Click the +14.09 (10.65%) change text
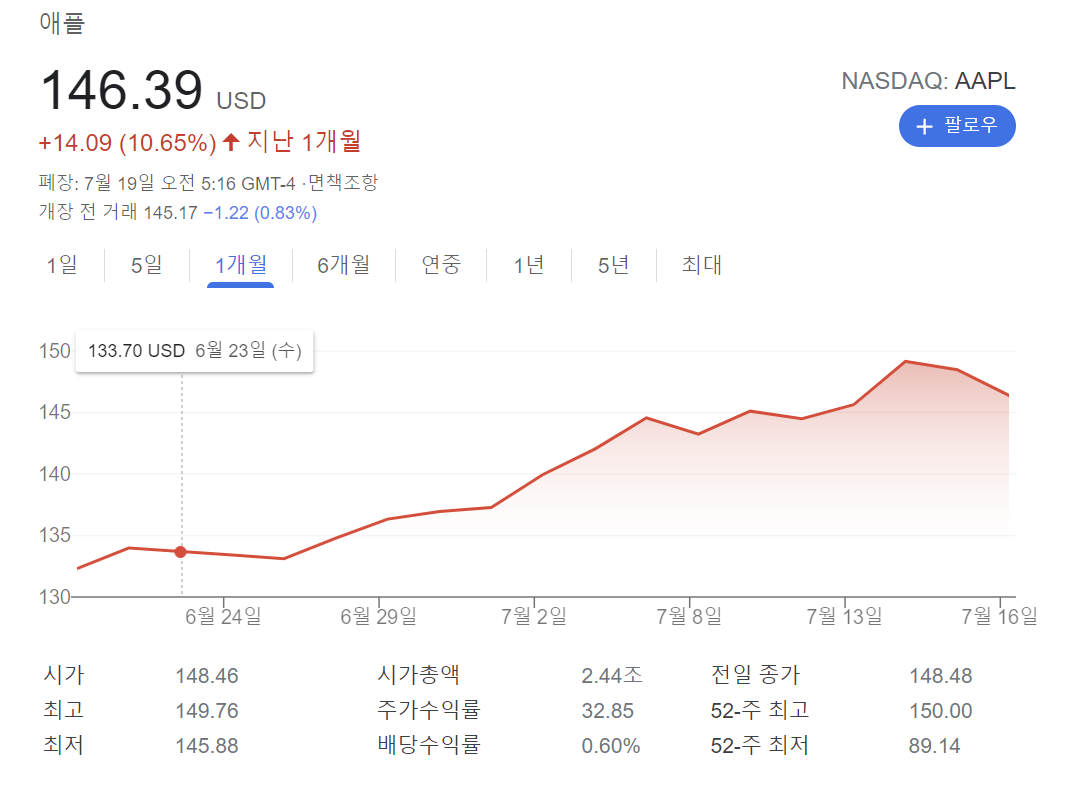 [128, 143]
